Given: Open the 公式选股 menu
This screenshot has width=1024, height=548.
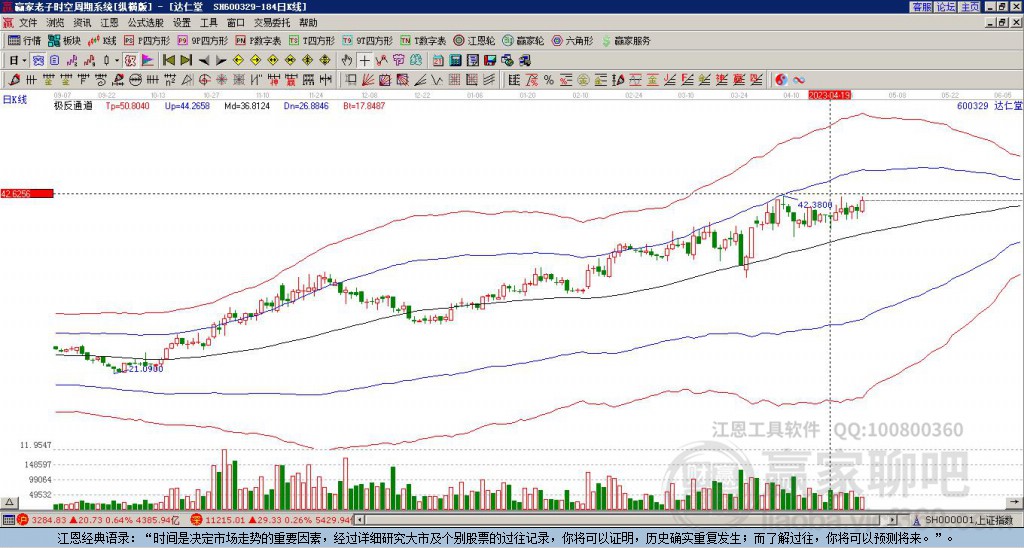Looking at the screenshot, I should (146, 23).
